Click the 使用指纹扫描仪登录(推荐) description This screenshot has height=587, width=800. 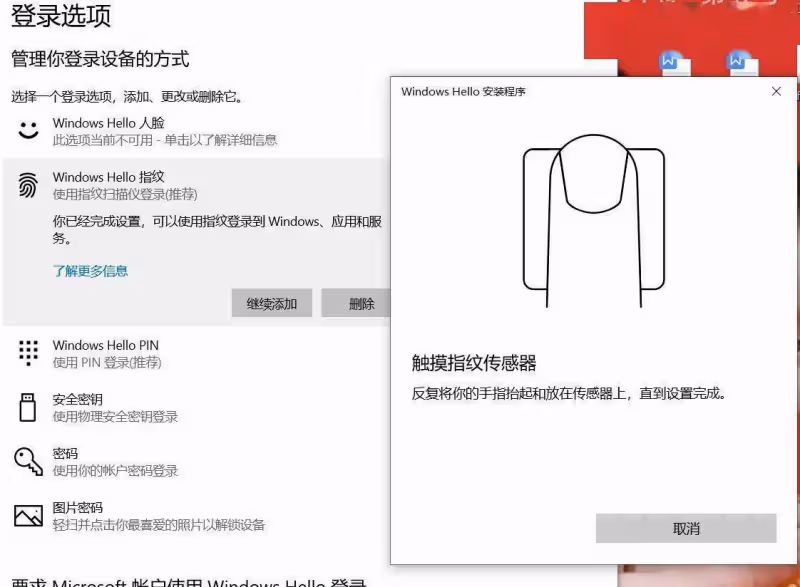tap(125, 194)
